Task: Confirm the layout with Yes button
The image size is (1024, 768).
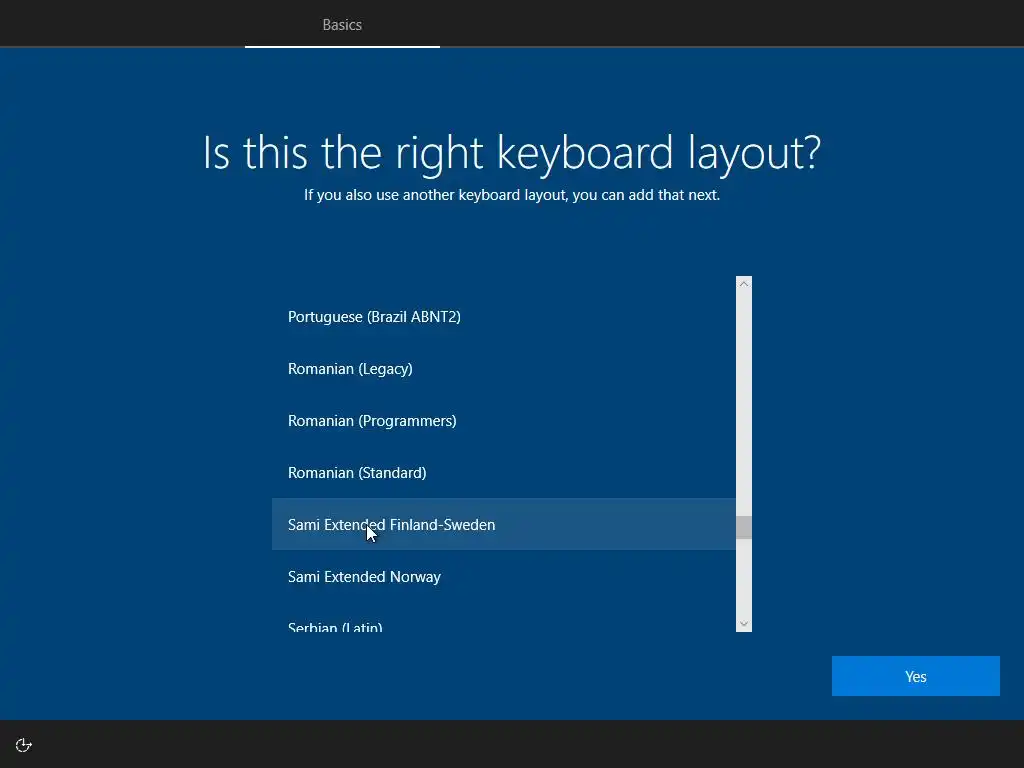Action: (x=916, y=676)
